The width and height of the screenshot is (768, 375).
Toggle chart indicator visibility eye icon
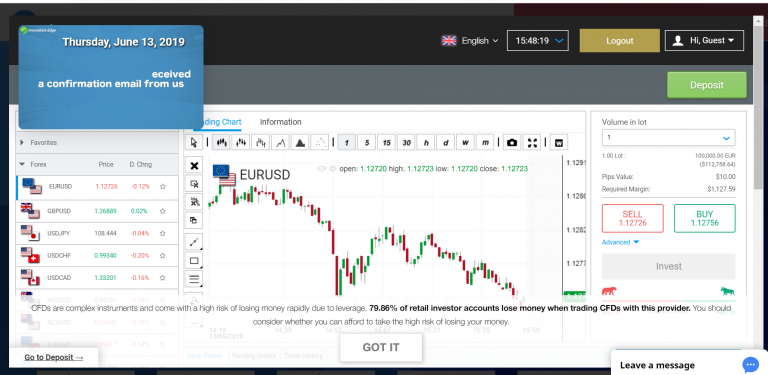321,168
